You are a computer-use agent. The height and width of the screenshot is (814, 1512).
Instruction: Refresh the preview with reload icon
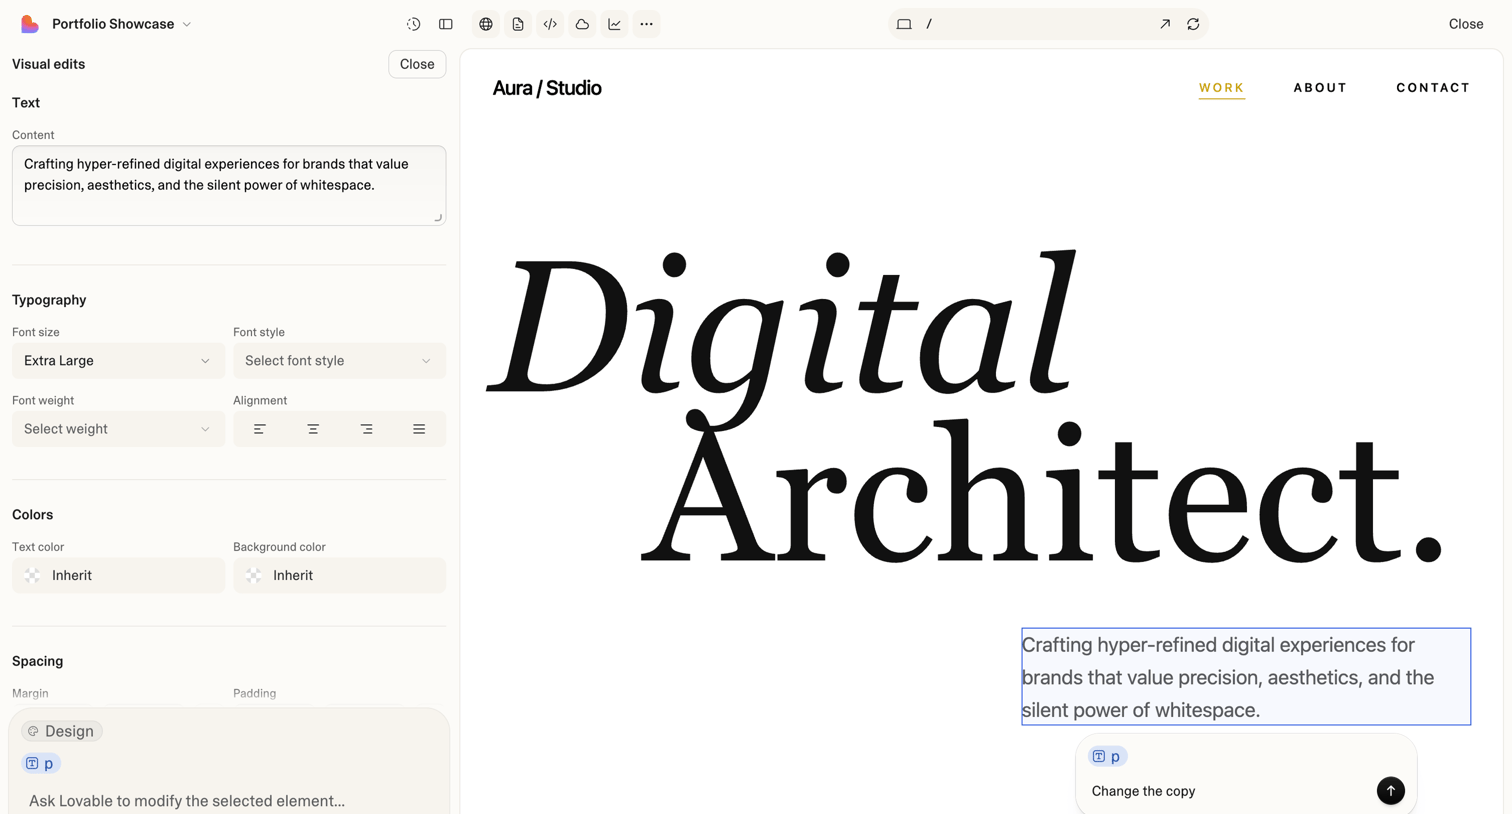pyautogui.click(x=1193, y=24)
